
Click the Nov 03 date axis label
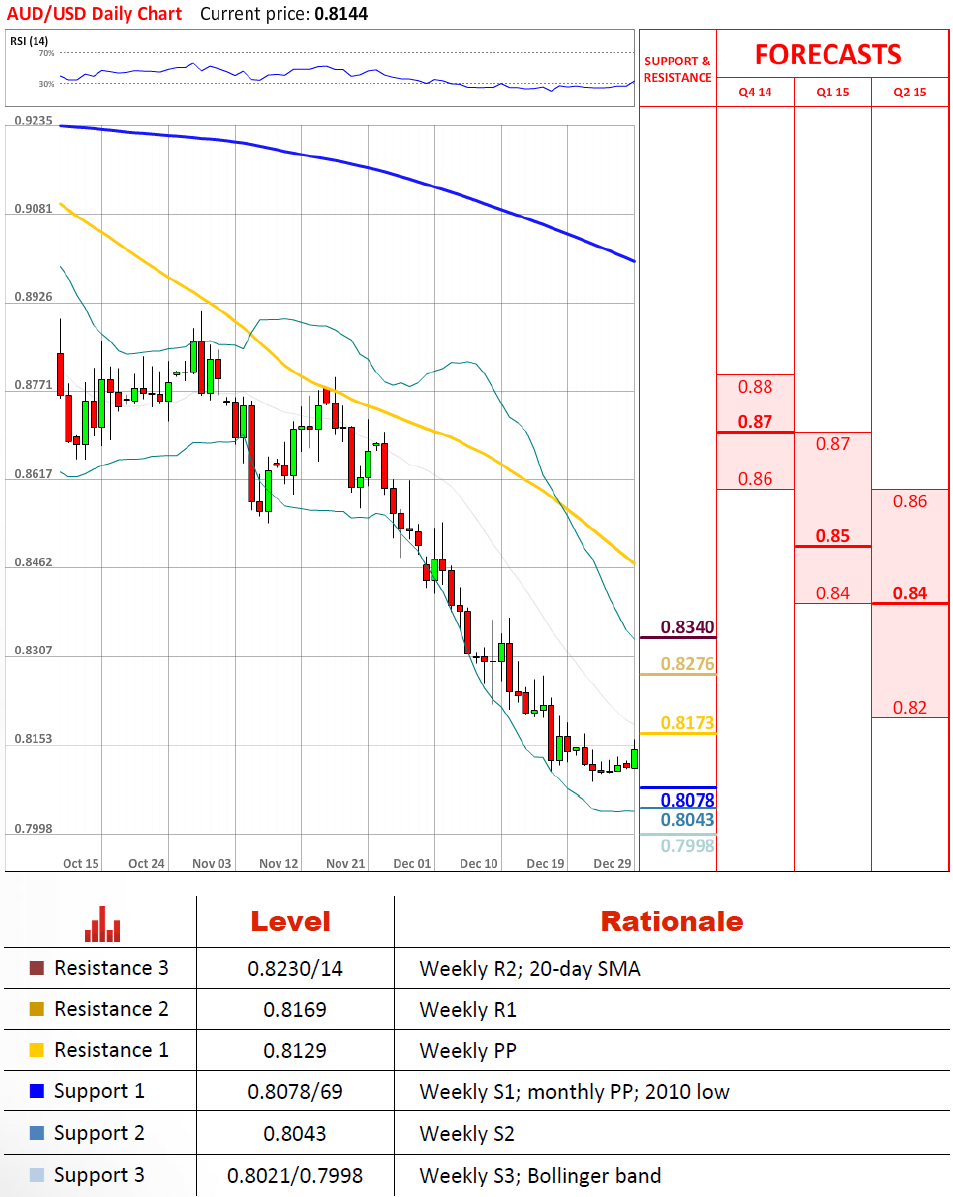tap(212, 863)
